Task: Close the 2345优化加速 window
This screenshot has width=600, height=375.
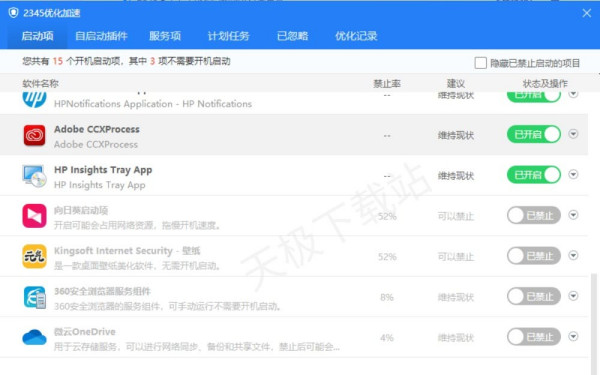Action: pyautogui.click(x=587, y=13)
